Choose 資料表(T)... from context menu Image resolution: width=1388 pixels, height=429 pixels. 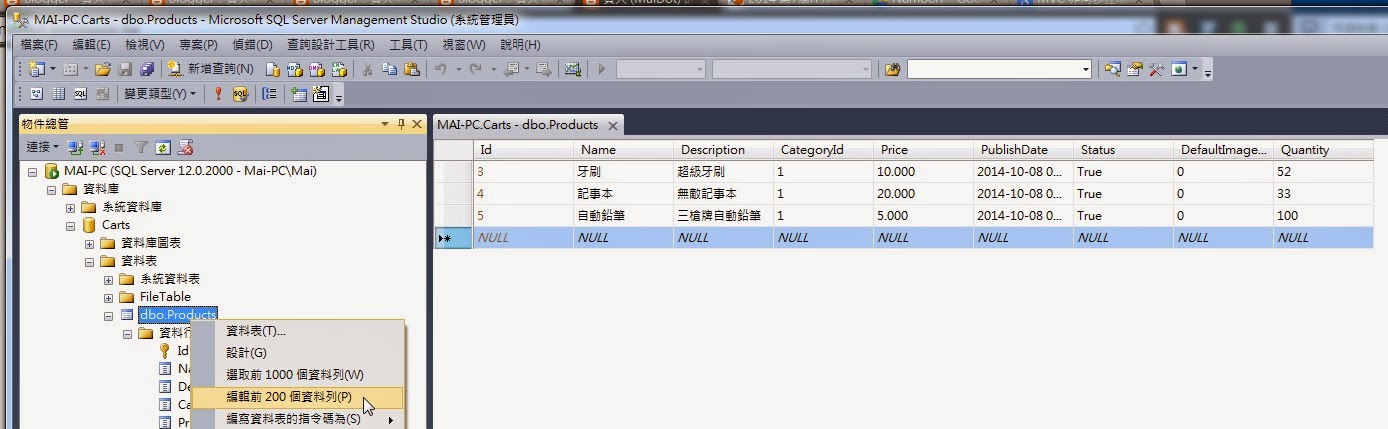pos(297,331)
